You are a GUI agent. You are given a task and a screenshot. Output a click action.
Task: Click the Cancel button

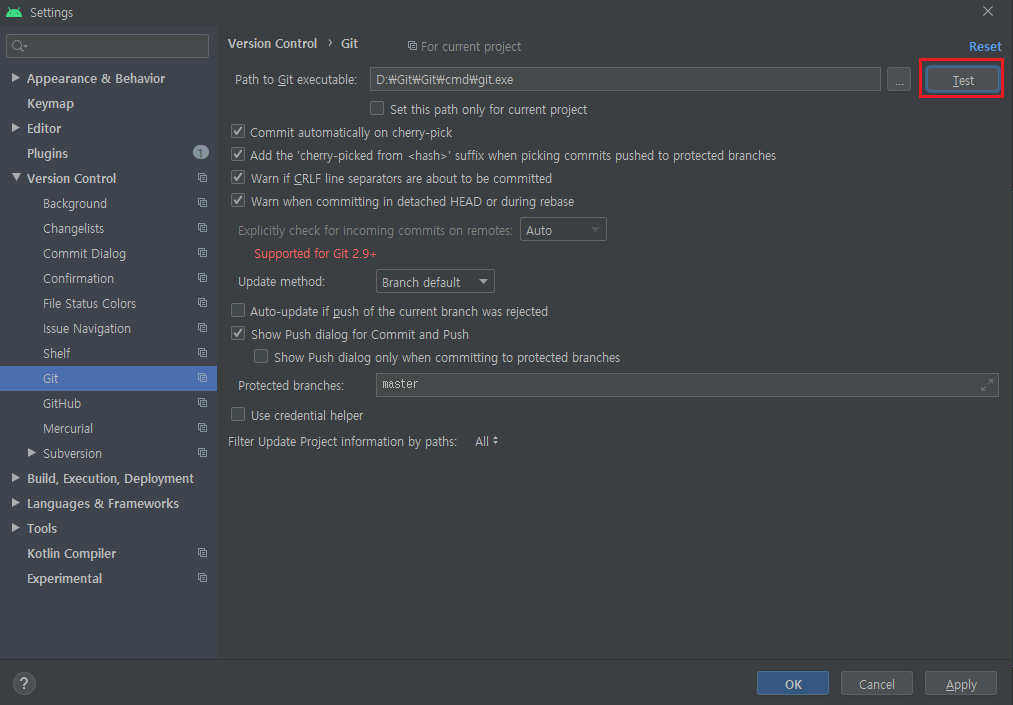coord(877,684)
